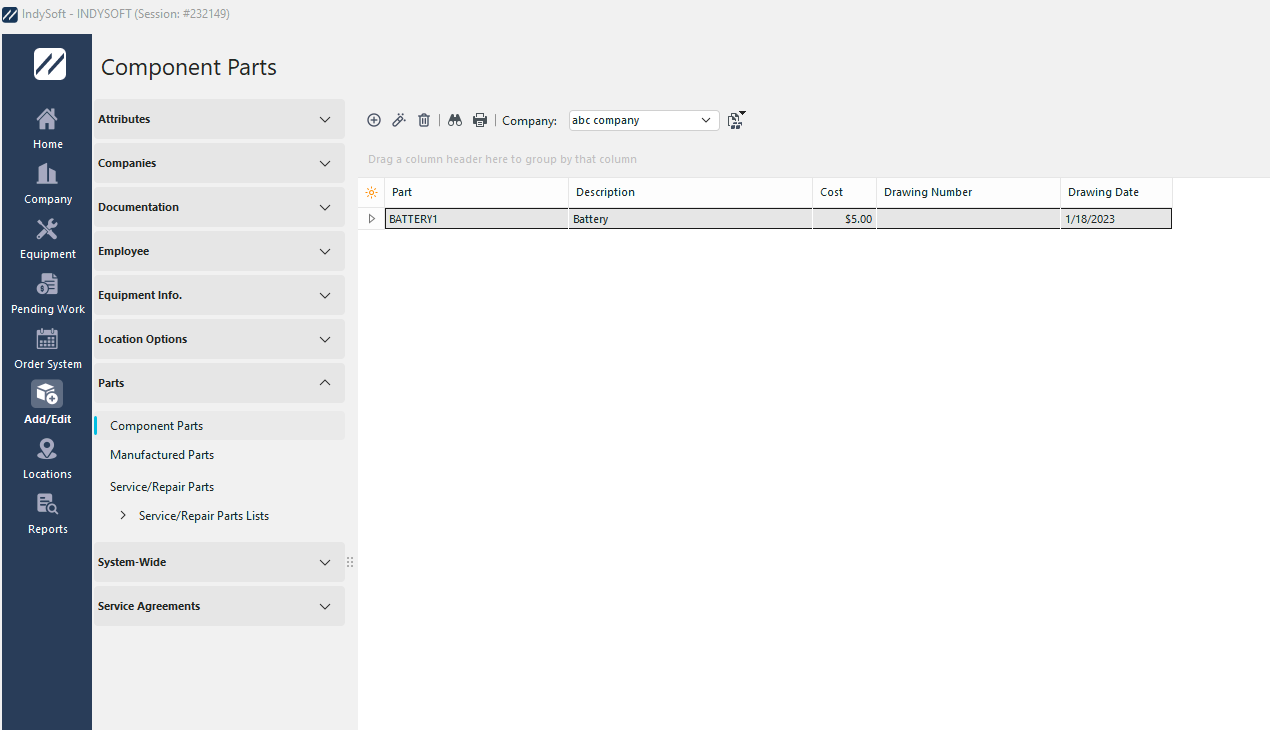Go to Home in the sidebar
This screenshot has height=730, width=1270.
click(x=47, y=128)
